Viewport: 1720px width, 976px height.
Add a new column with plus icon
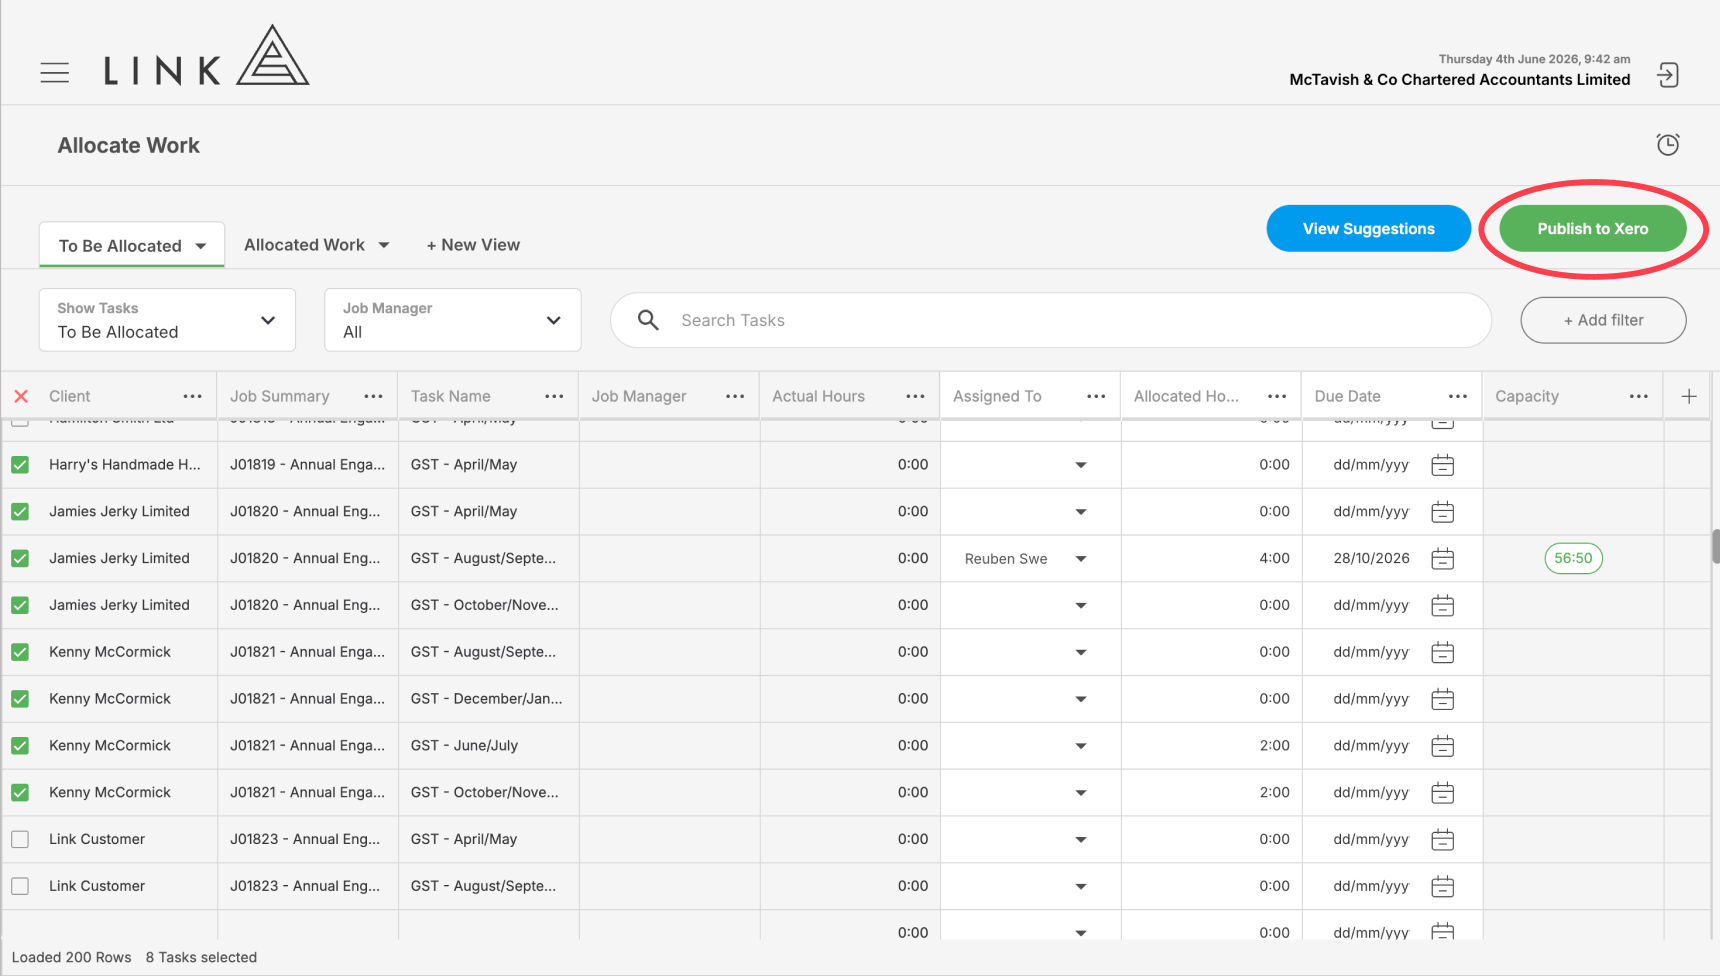click(x=1689, y=396)
